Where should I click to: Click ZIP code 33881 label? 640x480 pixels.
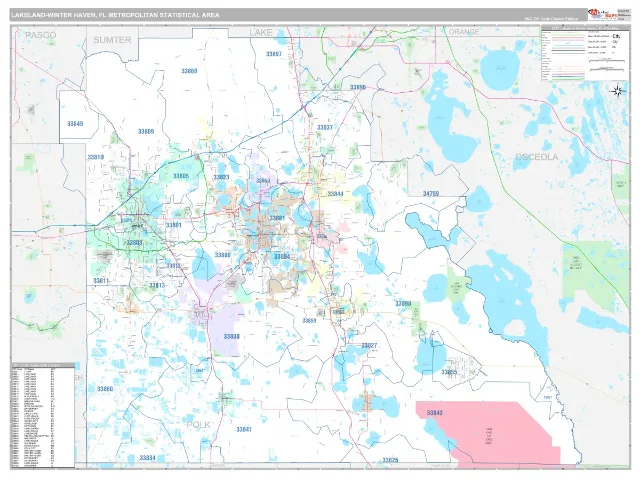click(x=277, y=218)
